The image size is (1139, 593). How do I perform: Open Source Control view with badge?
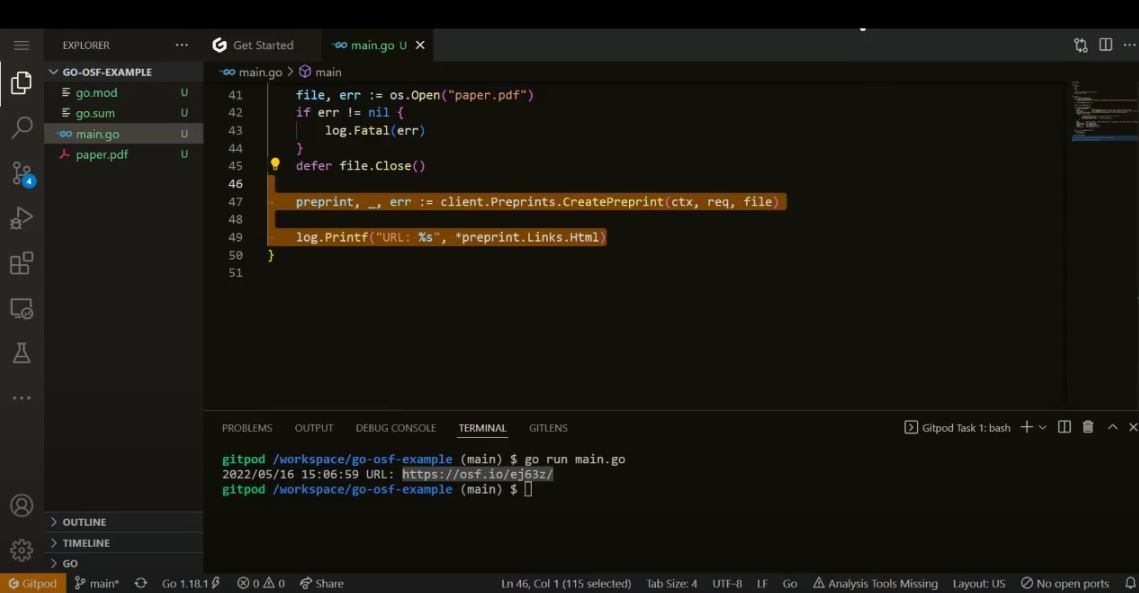click(x=22, y=174)
